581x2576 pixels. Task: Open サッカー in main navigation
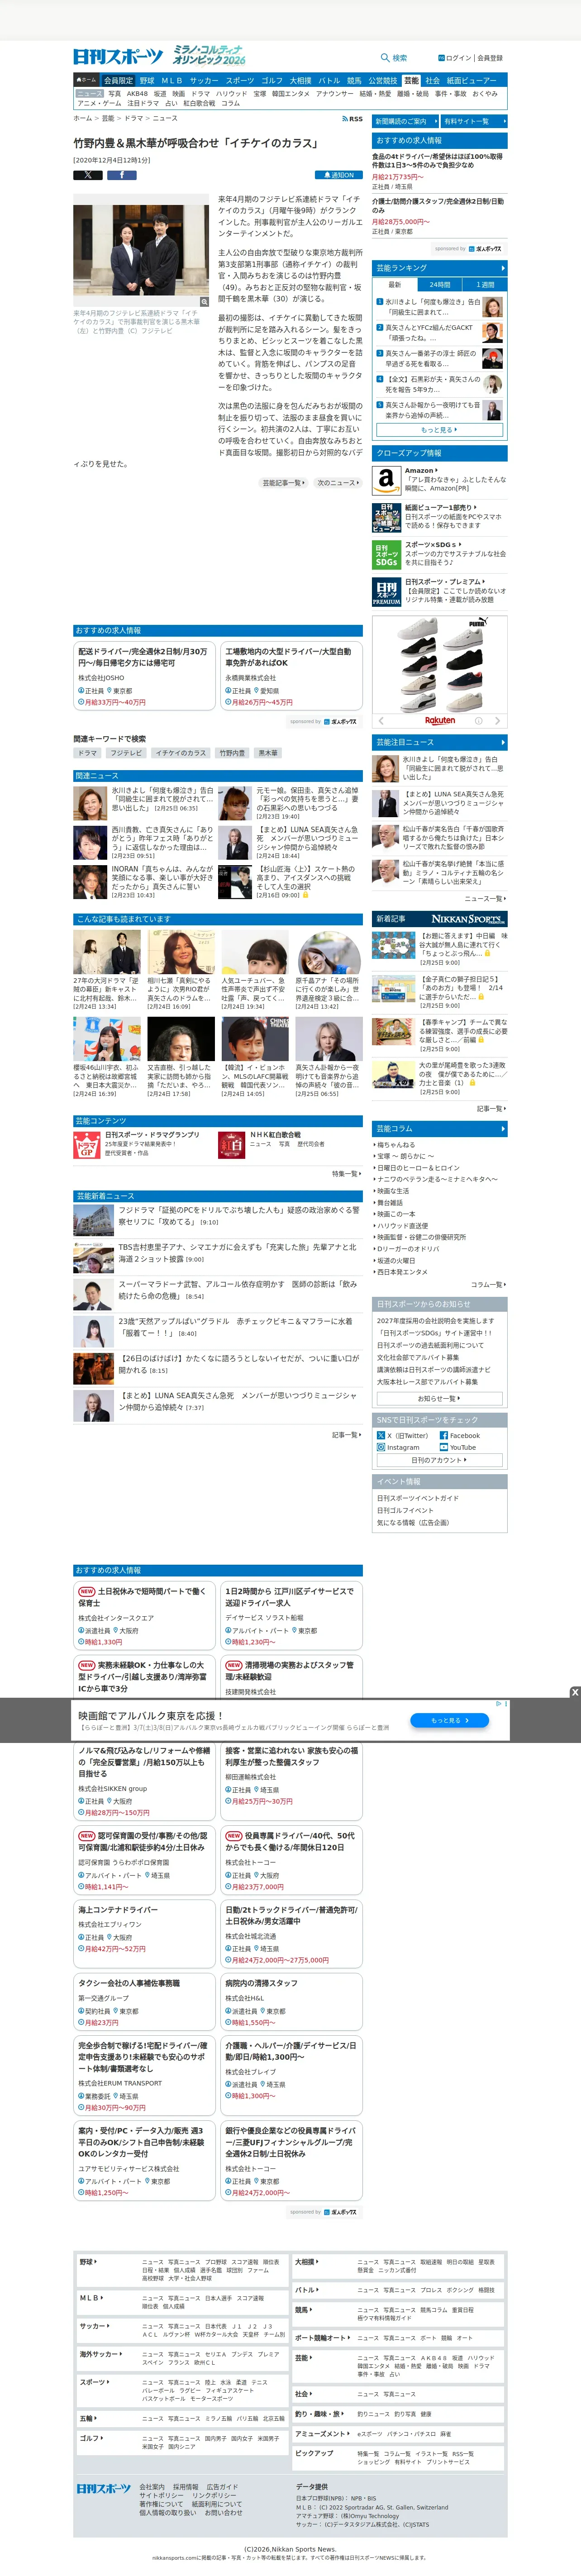204,80
